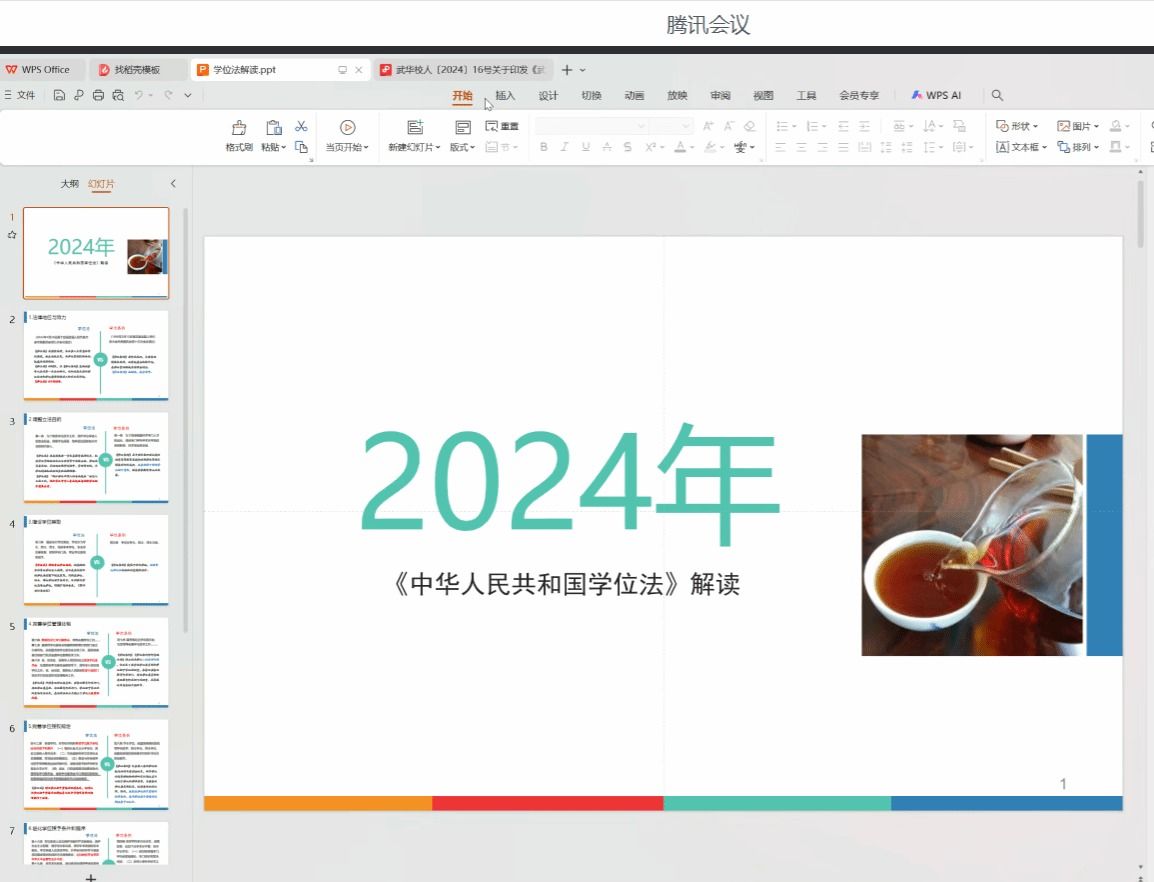Toggle justify text alignment

tap(843, 147)
